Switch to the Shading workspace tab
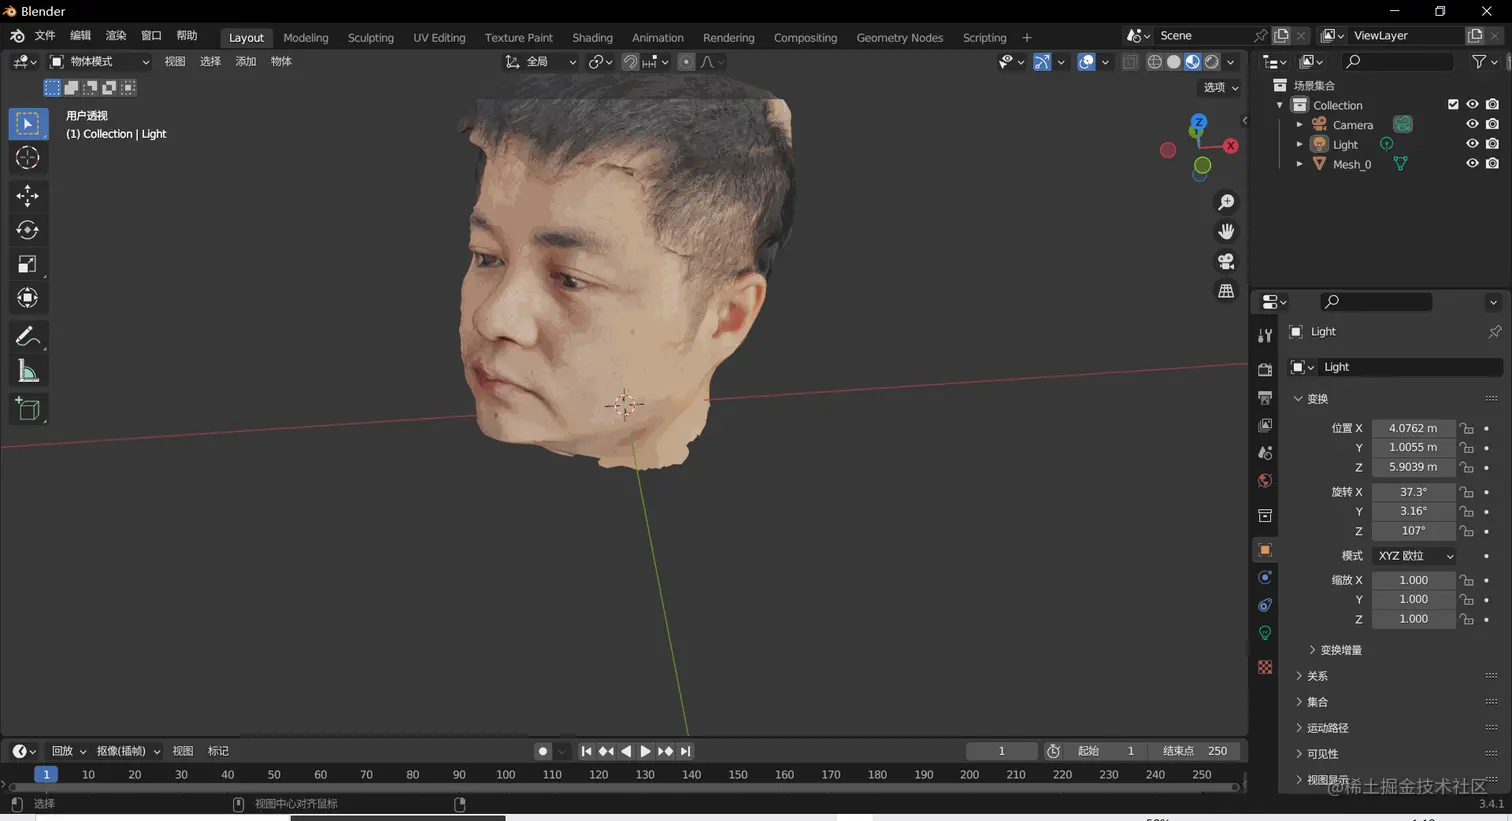The width and height of the screenshot is (1512, 821). point(592,38)
